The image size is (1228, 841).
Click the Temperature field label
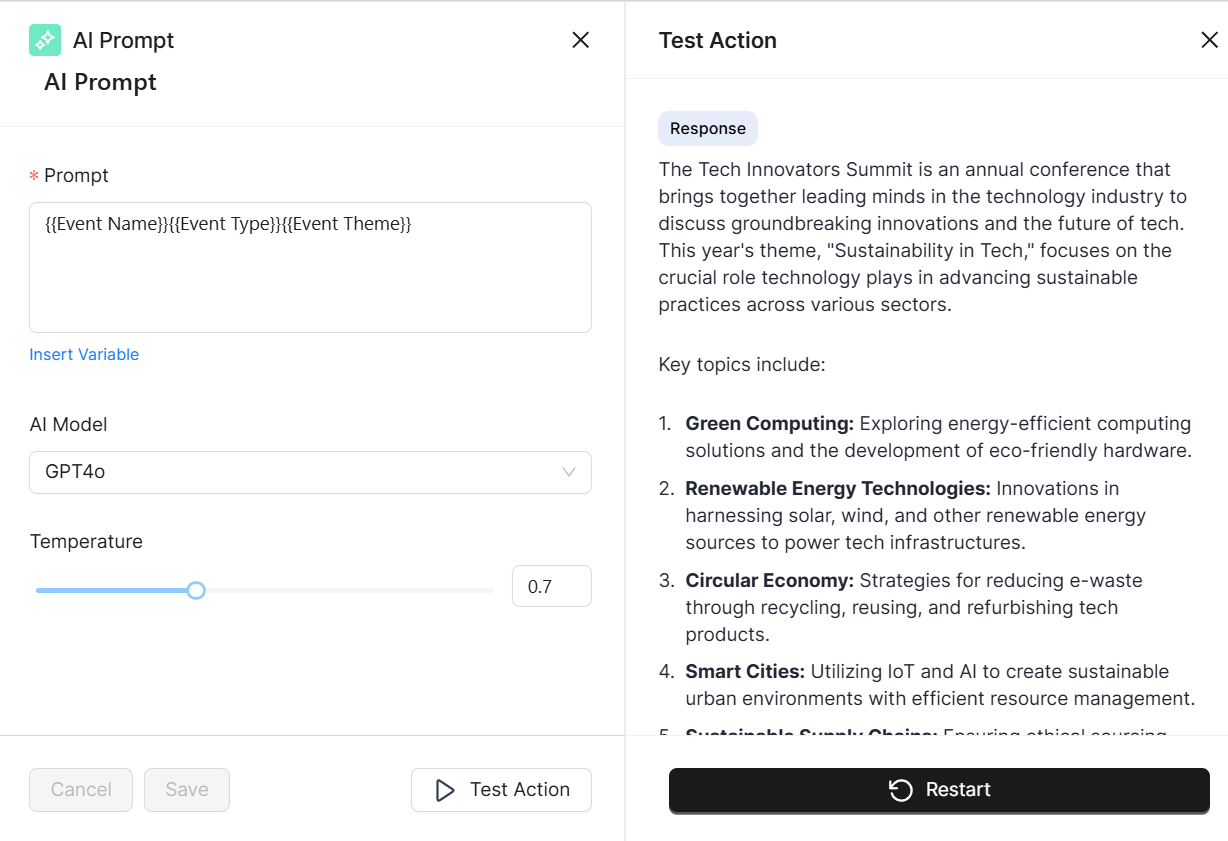pyautogui.click(x=86, y=541)
